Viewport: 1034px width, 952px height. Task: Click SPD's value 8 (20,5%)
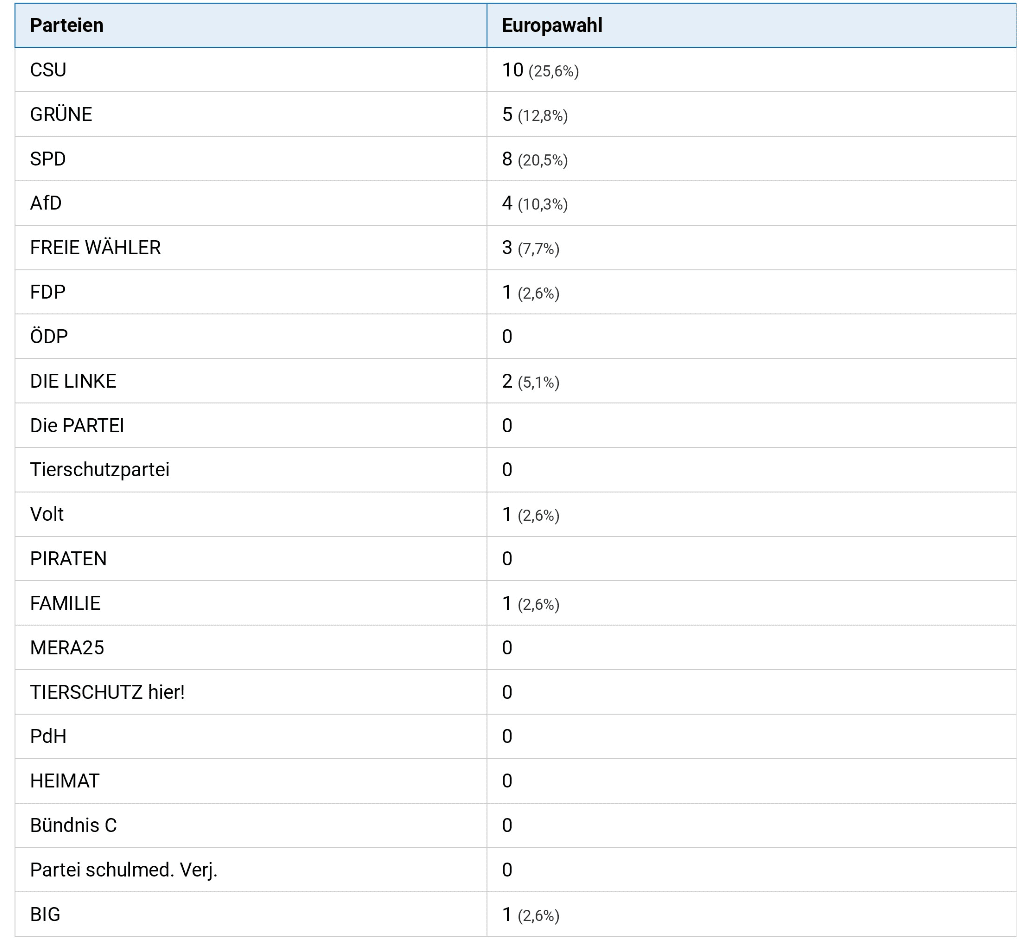point(534,159)
